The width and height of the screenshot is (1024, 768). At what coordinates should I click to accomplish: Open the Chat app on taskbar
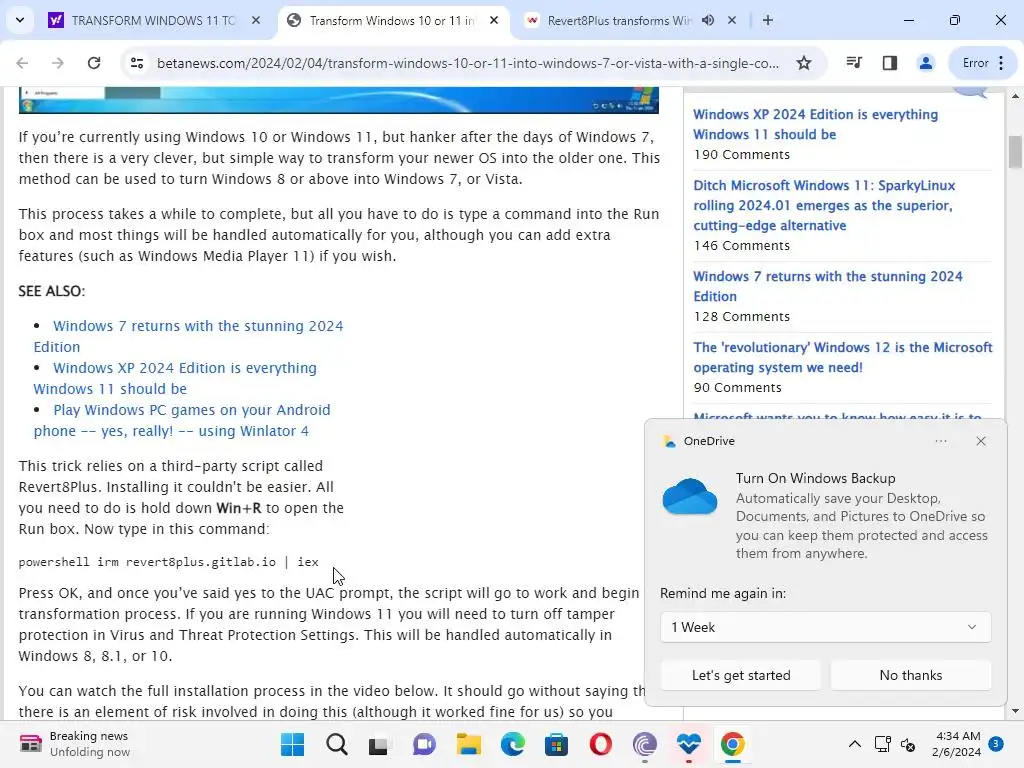(x=424, y=744)
